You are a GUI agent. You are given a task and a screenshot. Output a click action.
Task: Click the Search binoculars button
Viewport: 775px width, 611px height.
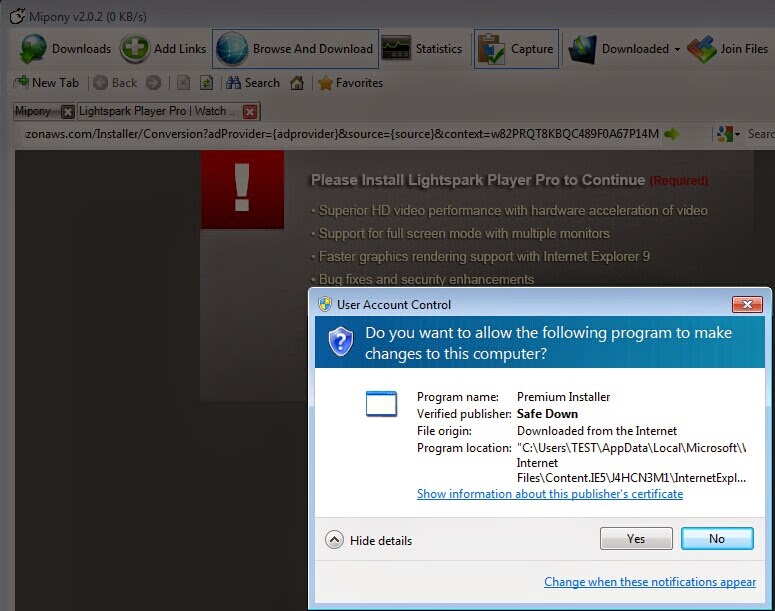pyautogui.click(x=253, y=83)
